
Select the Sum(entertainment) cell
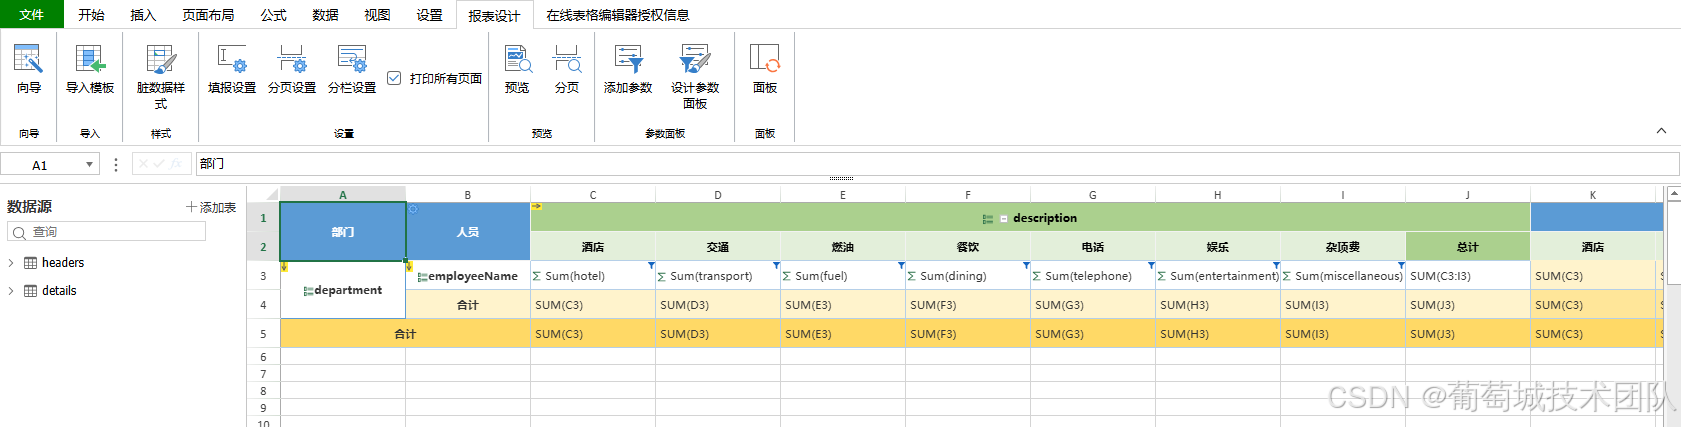pos(1218,276)
